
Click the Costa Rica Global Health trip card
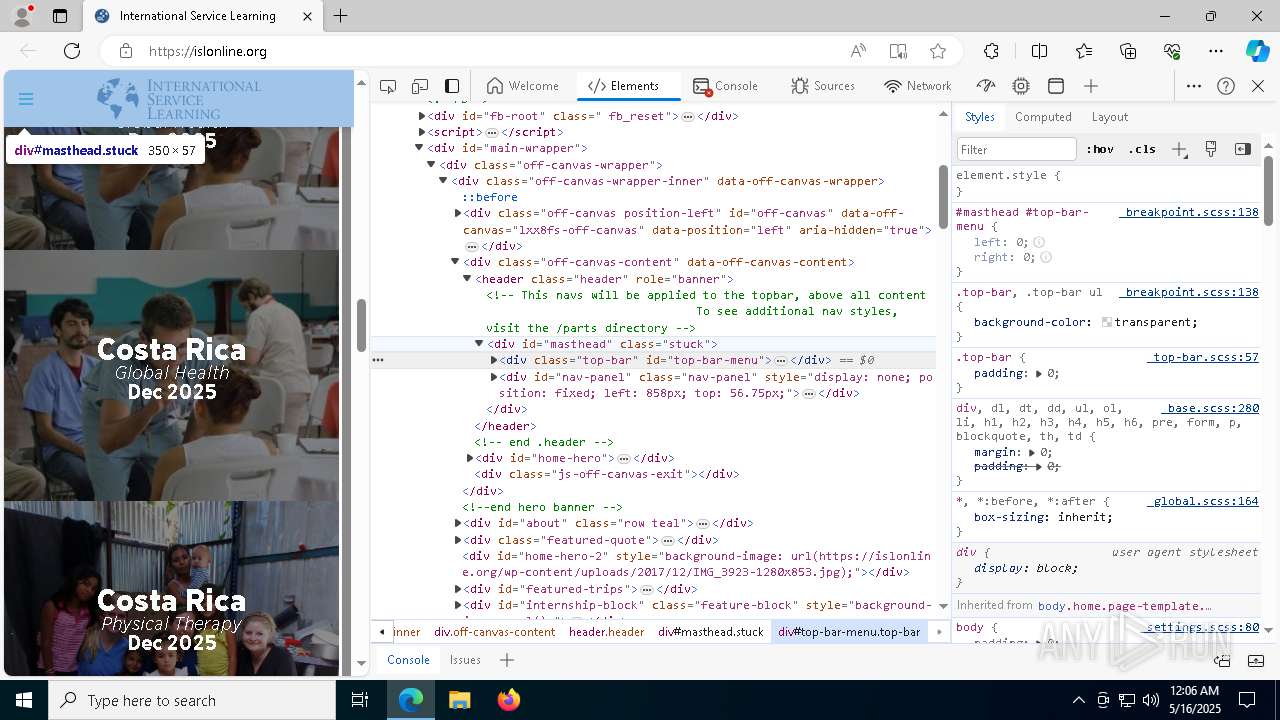coord(171,375)
